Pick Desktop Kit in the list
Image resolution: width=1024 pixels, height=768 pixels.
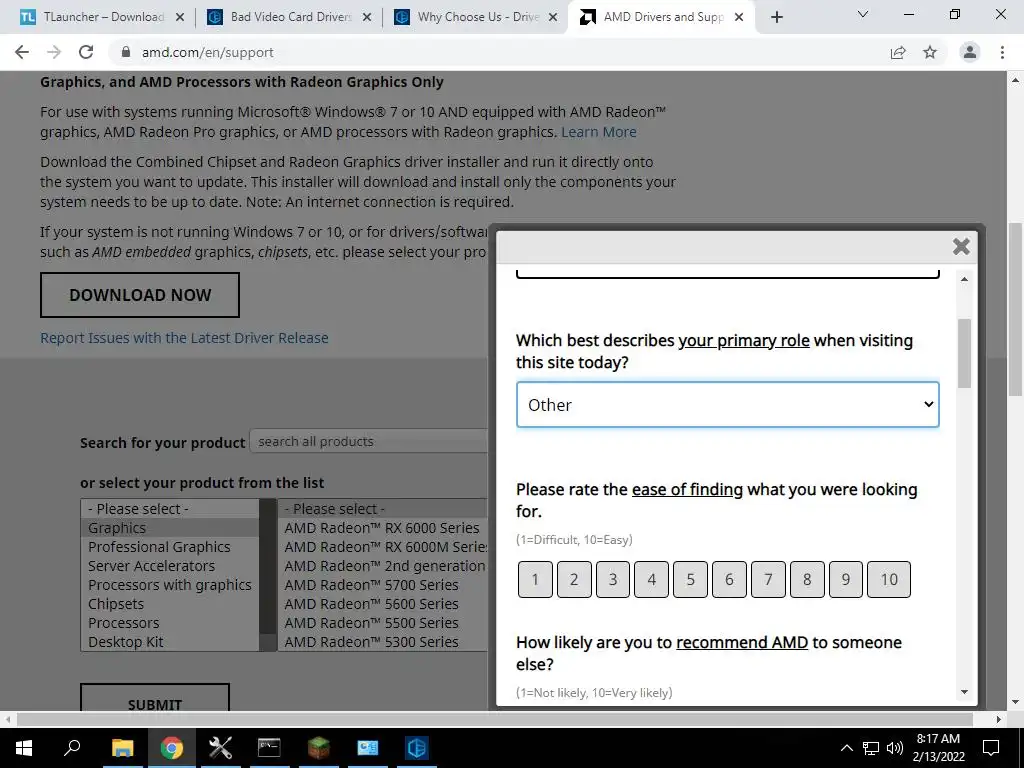coord(170,641)
